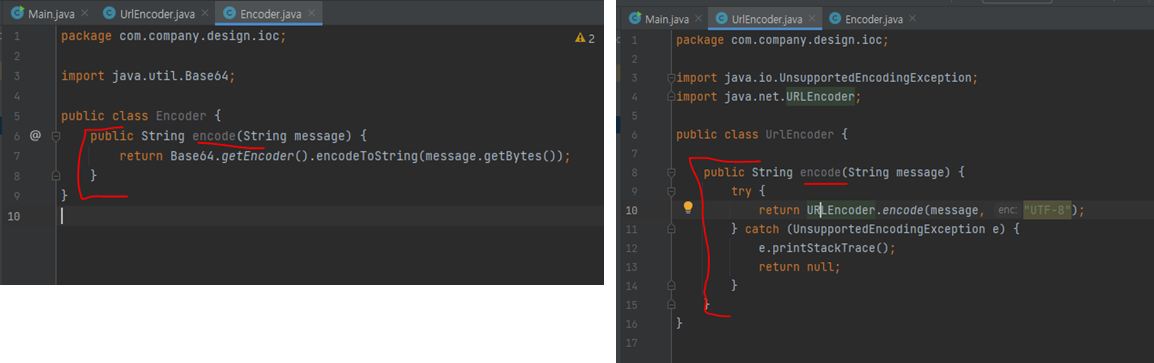Open the warnings indicator showing 2 problems
1154x363 pixels.
tap(584, 38)
